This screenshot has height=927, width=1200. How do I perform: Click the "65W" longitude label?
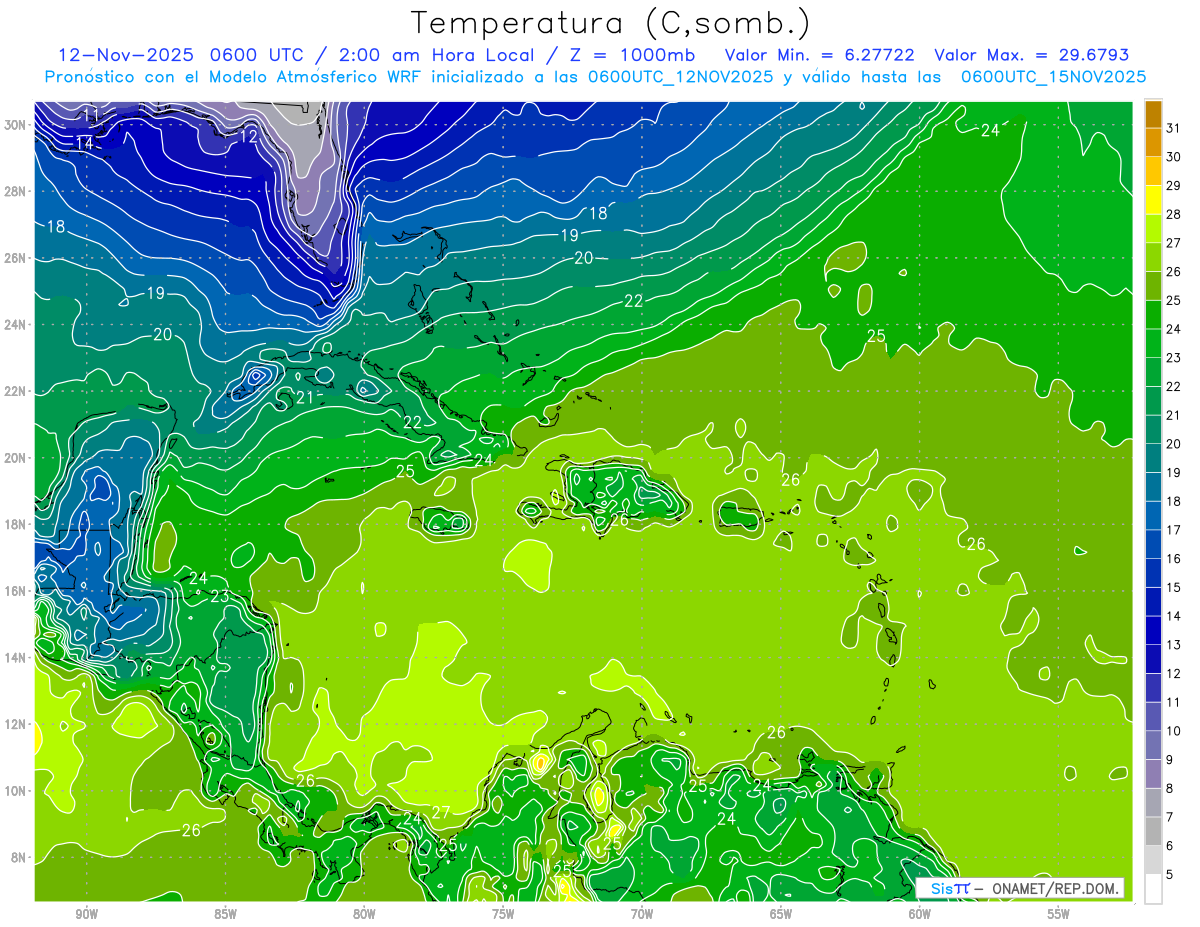point(781,913)
